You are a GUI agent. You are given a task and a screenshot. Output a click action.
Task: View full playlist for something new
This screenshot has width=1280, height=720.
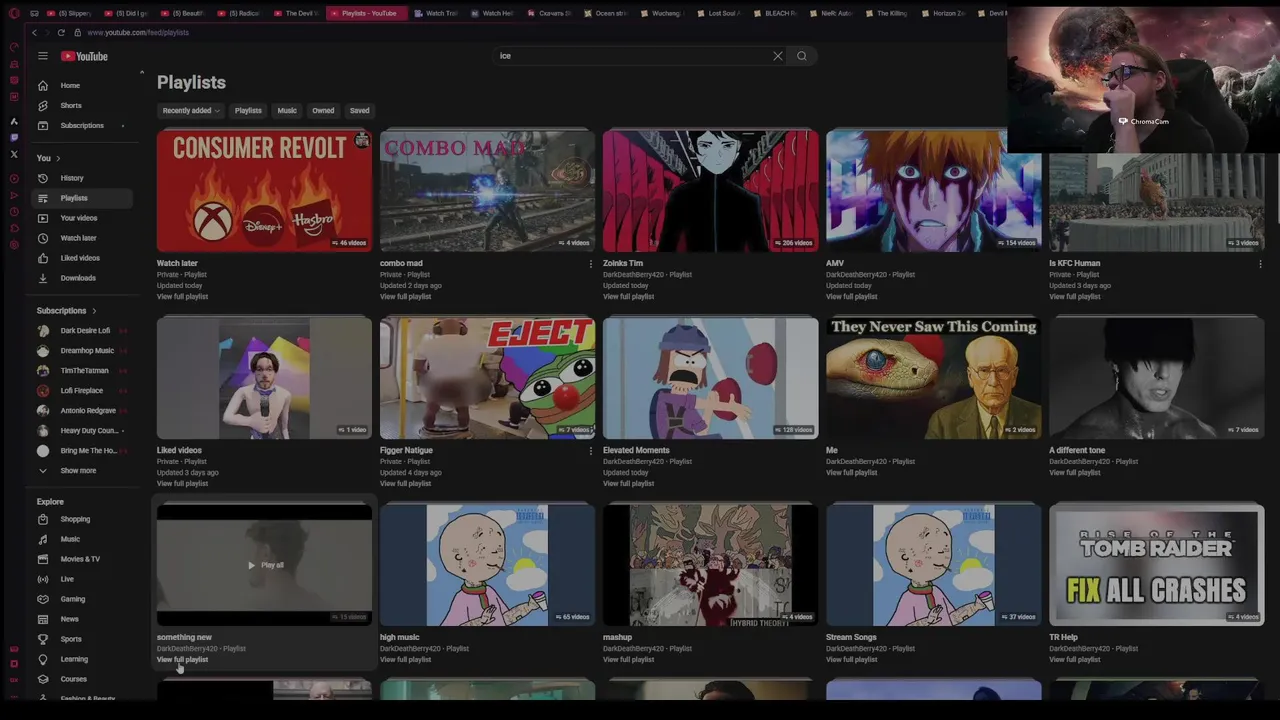tap(182, 660)
